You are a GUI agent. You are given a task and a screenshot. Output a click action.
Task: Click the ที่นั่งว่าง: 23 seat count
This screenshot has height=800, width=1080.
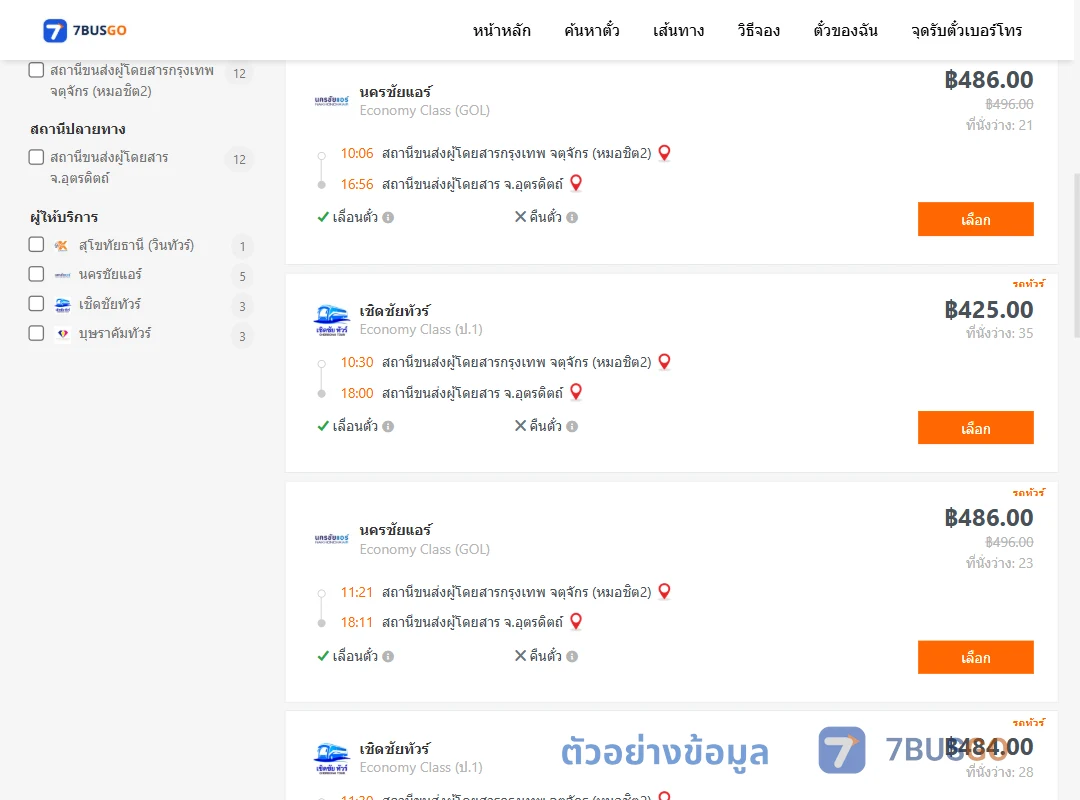pyautogui.click(x=999, y=563)
